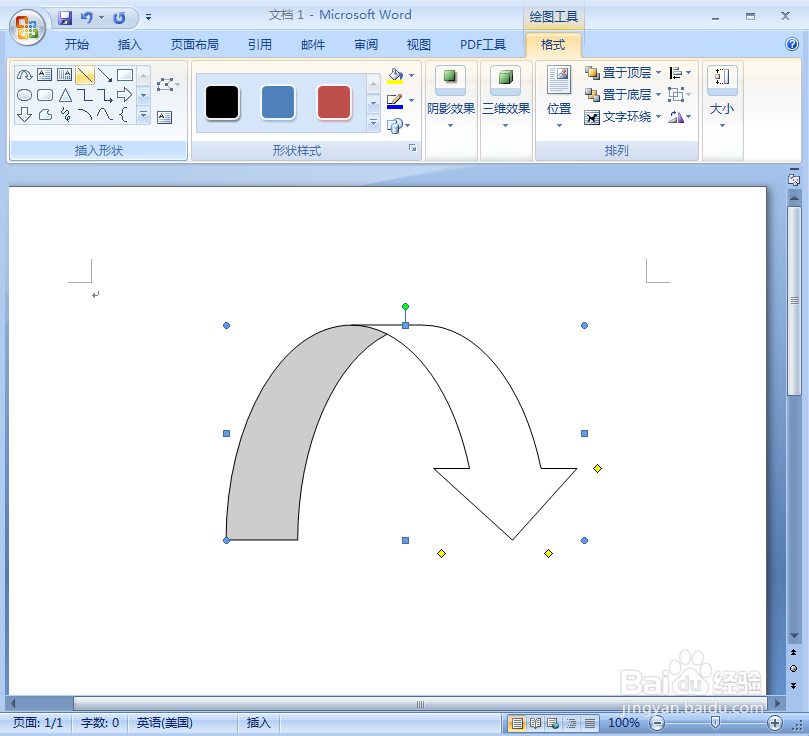Viewport: 809px width, 736px height.
Task: Select the arrow line shape
Action: pyautogui.click(x=105, y=75)
